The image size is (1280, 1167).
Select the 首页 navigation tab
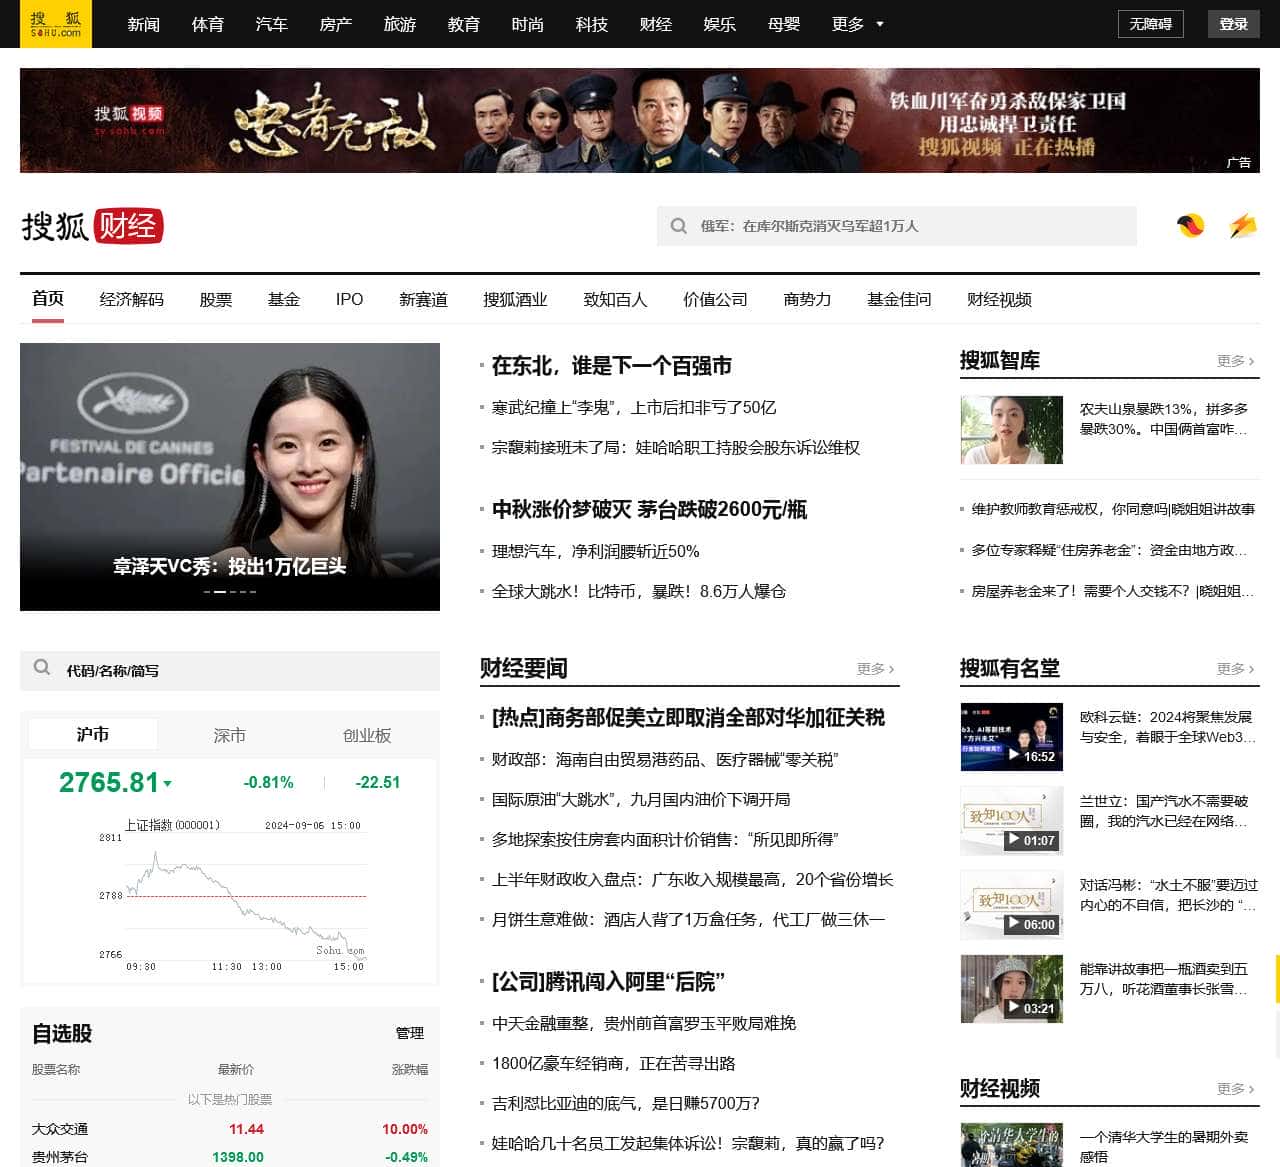coord(48,299)
